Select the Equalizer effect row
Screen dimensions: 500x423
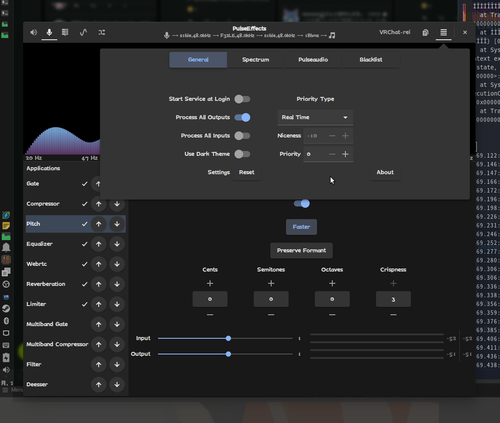pyautogui.click(x=76, y=244)
